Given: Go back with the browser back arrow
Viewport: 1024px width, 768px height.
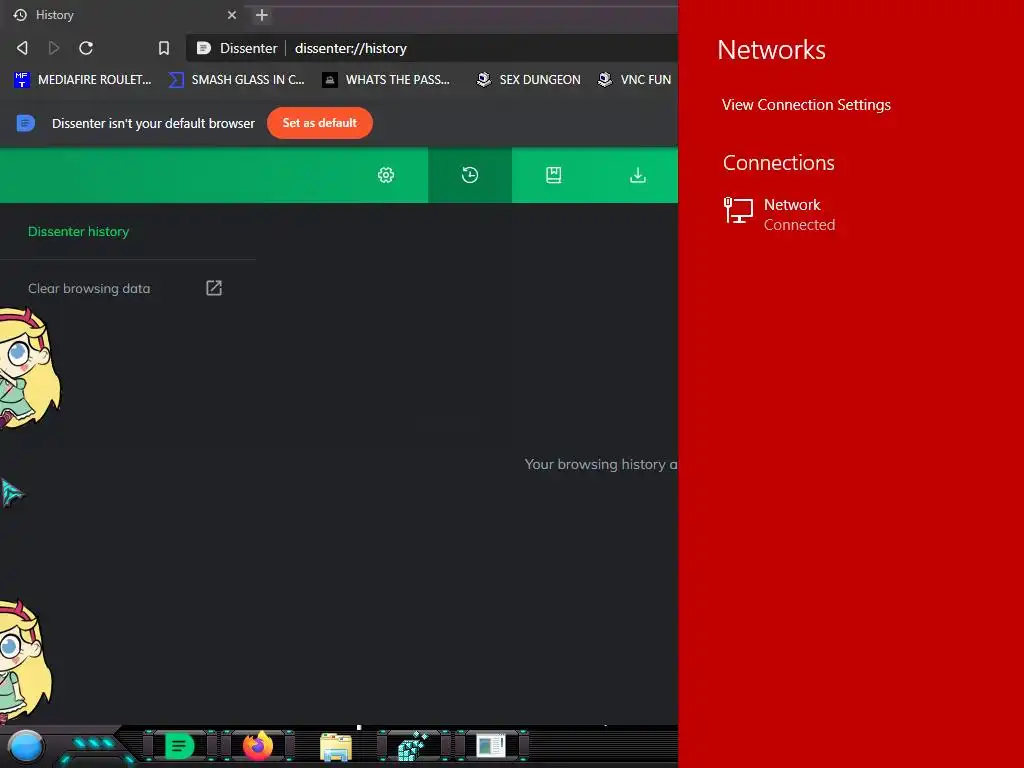Looking at the screenshot, I should [x=22, y=48].
